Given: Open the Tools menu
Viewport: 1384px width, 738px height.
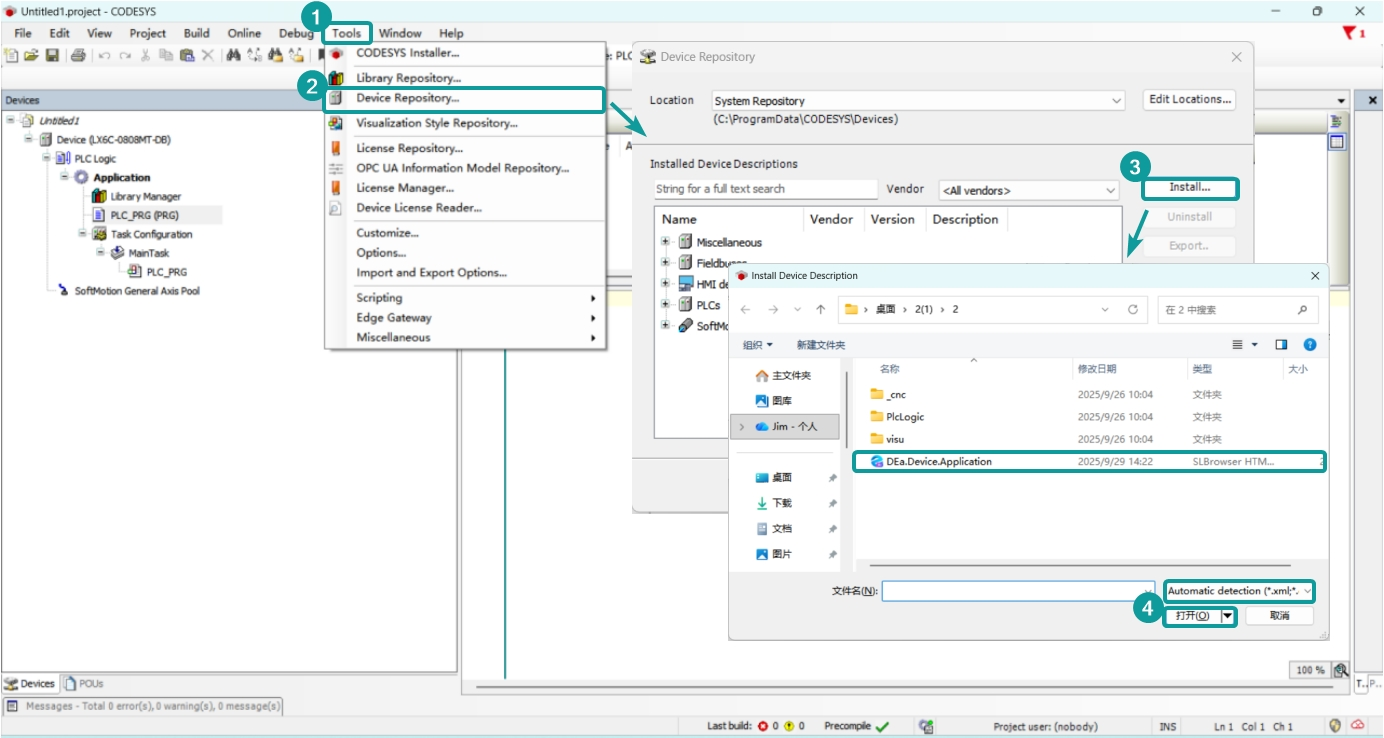Looking at the screenshot, I should (x=347, y=33).
